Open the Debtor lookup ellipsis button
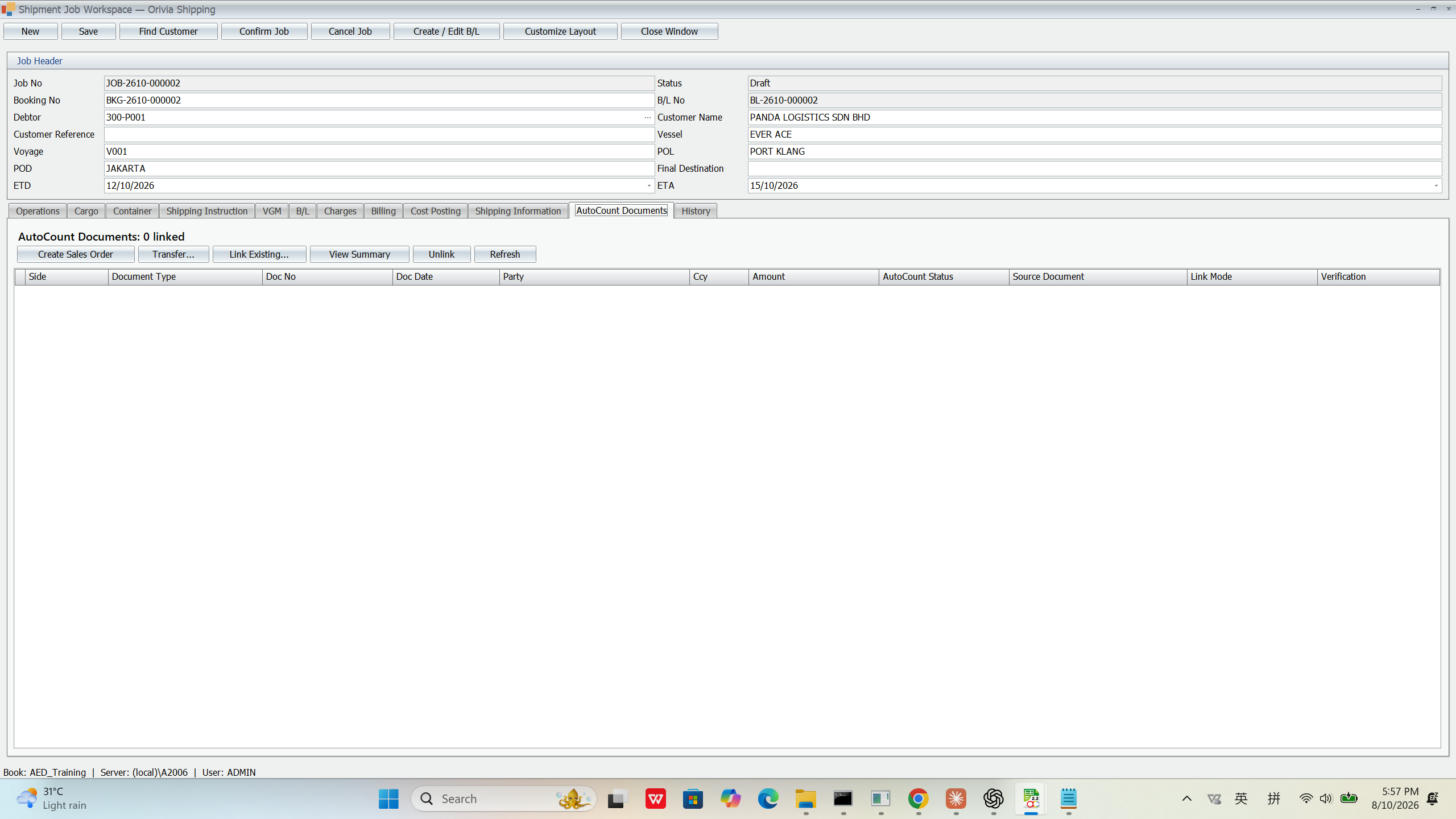Image resolution: width=1456 pixels, height=819 pixels. (647, 117)
